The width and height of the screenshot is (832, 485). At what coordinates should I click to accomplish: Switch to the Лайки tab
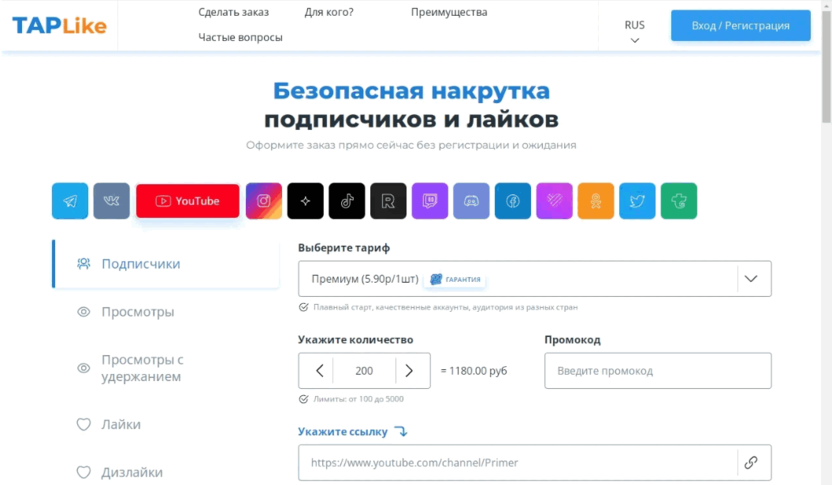(x=120, y=424)
